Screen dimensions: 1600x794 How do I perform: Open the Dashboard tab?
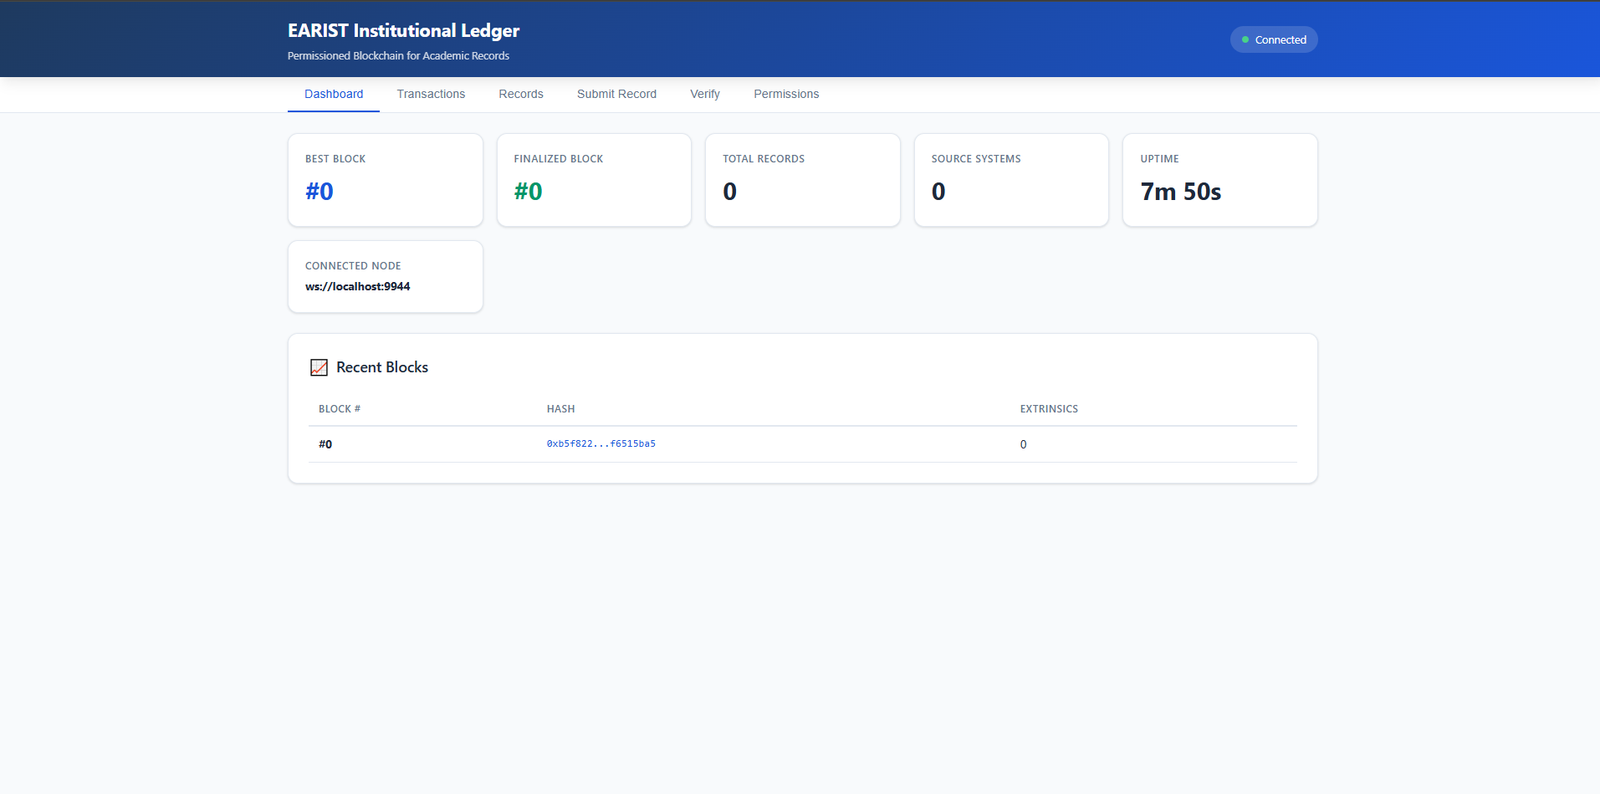(334, 94)
